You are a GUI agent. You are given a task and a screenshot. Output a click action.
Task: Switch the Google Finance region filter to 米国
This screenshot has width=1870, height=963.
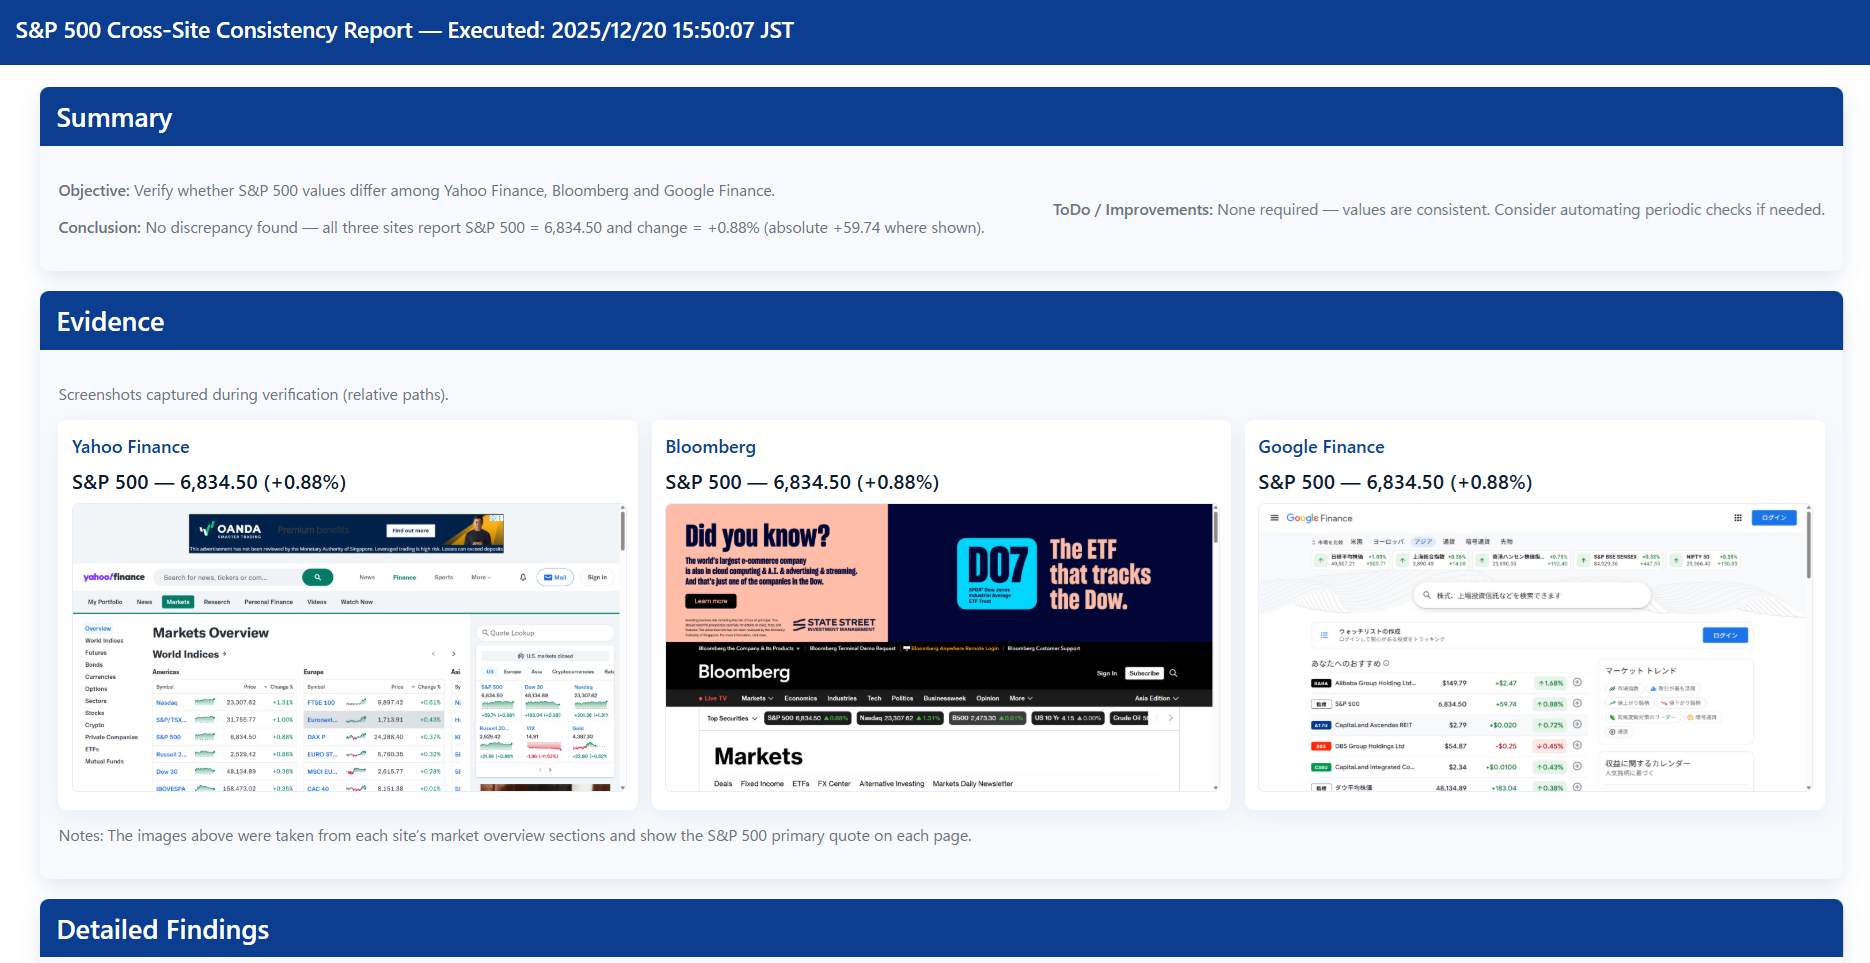point(1356,542)
